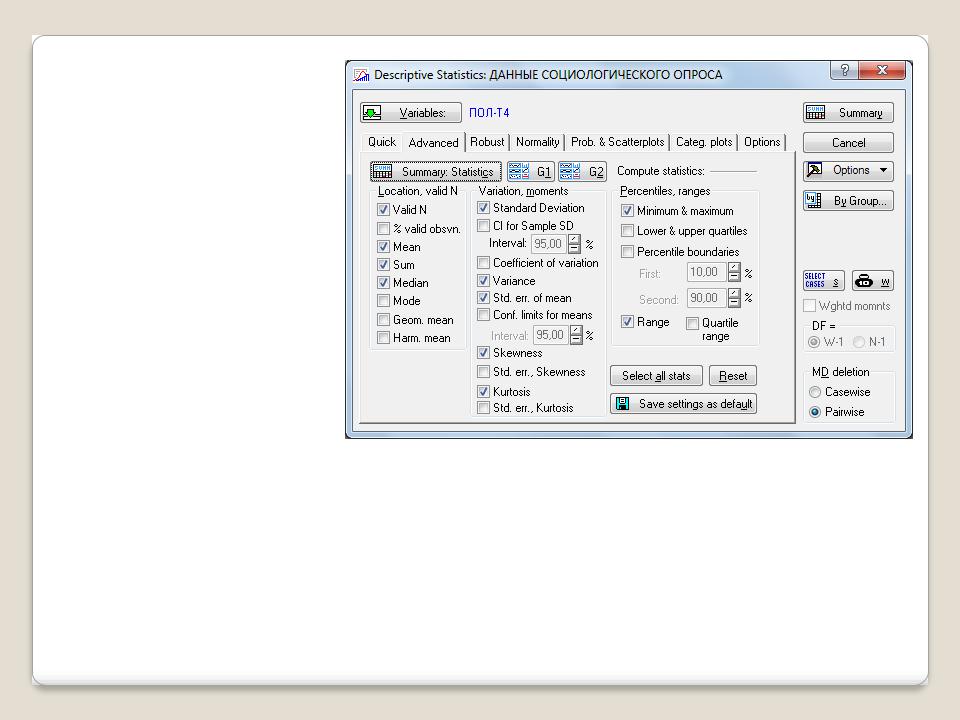The width and height of the screenshot is (960, 720).
Task: Switch to the Quick tab
Action: 382,142
